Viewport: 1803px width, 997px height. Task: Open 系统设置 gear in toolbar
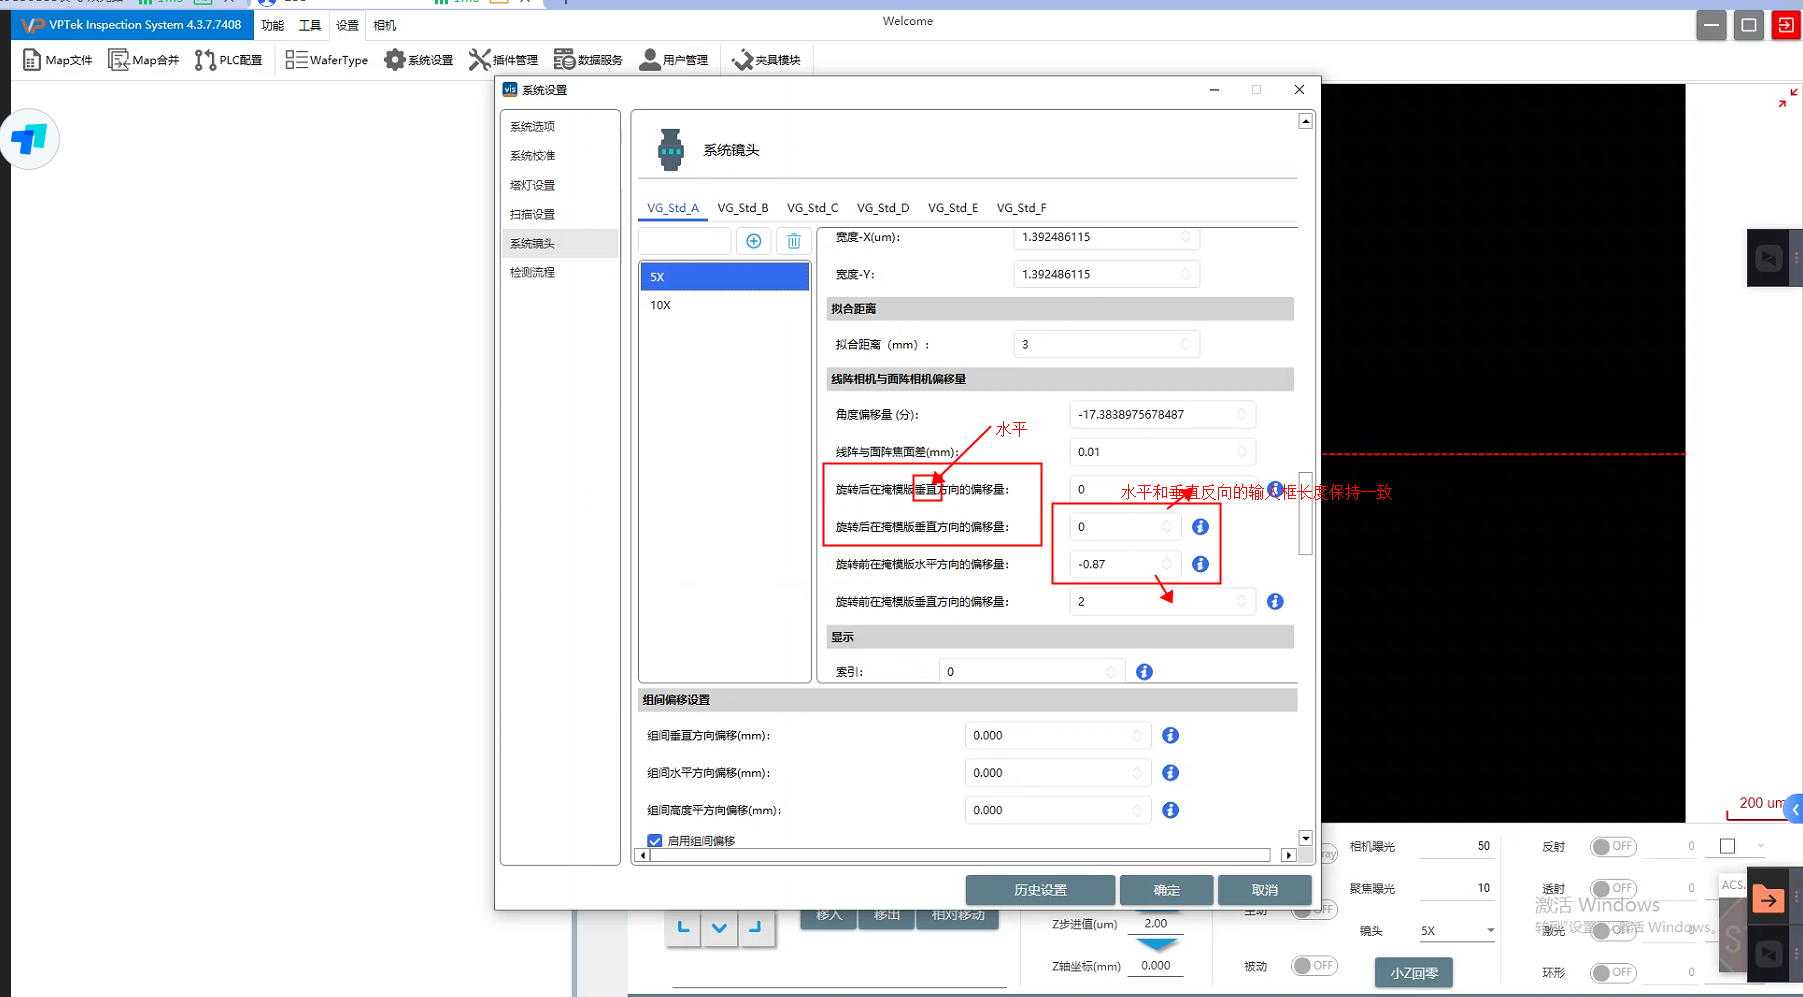point(419,60)
